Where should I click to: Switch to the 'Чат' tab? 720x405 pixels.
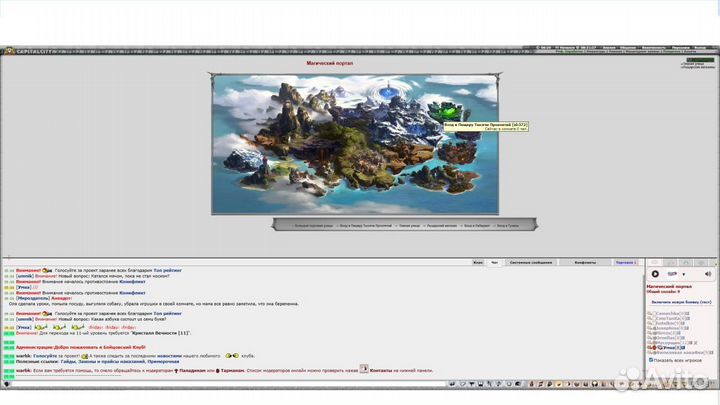click(494, 262)
